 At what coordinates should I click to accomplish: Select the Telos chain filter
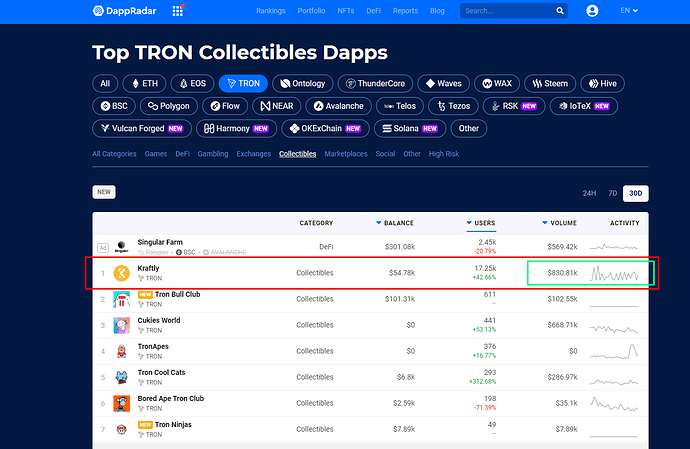click(x=400, y=106)
